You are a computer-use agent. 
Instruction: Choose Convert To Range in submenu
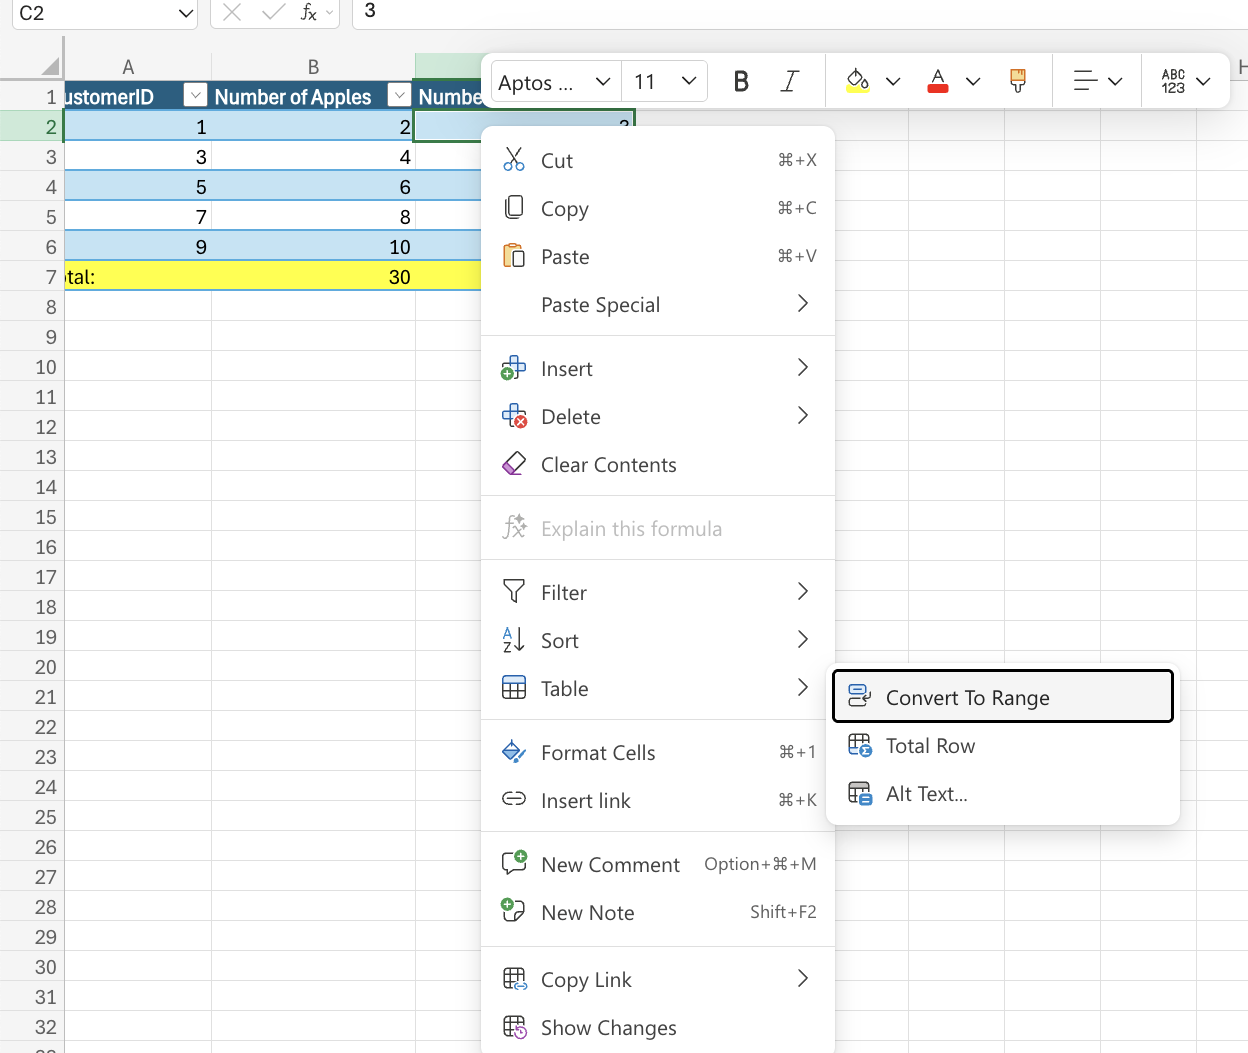(967, 697)
